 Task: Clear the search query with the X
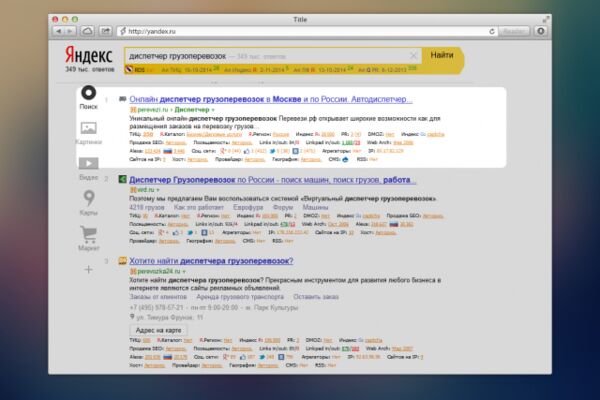coord(413,56)
